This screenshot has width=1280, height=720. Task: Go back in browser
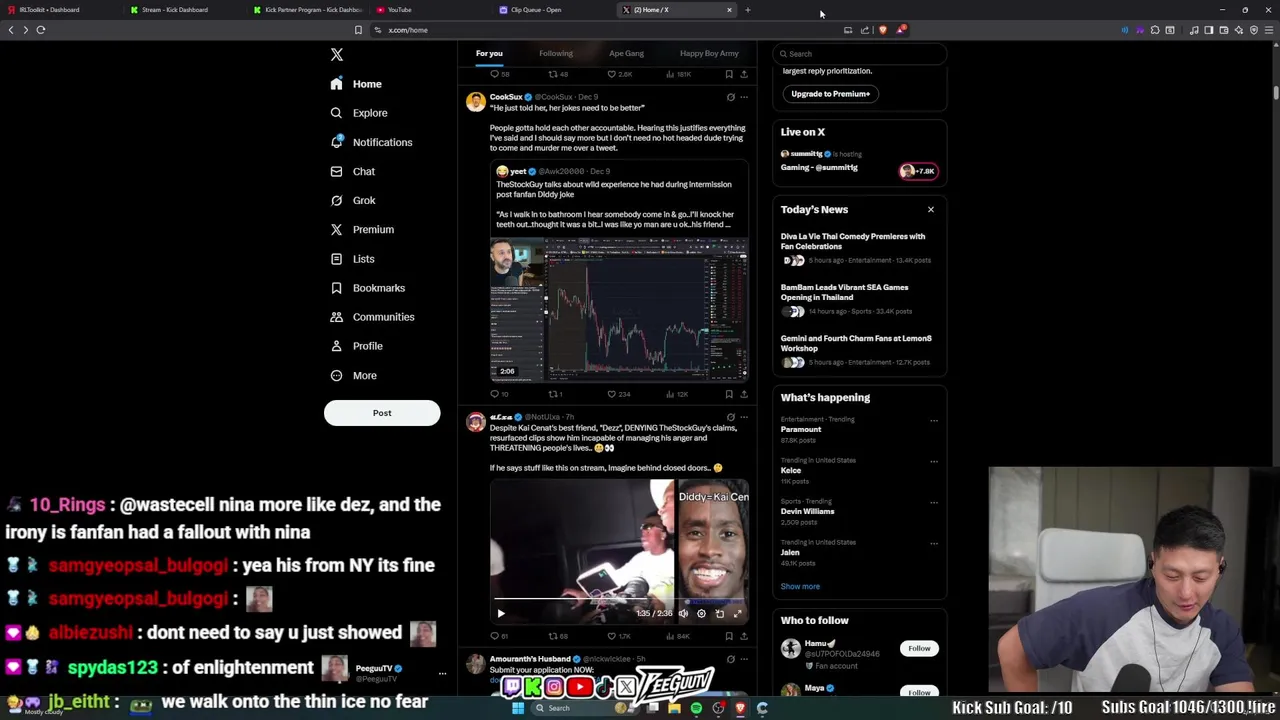11,30
